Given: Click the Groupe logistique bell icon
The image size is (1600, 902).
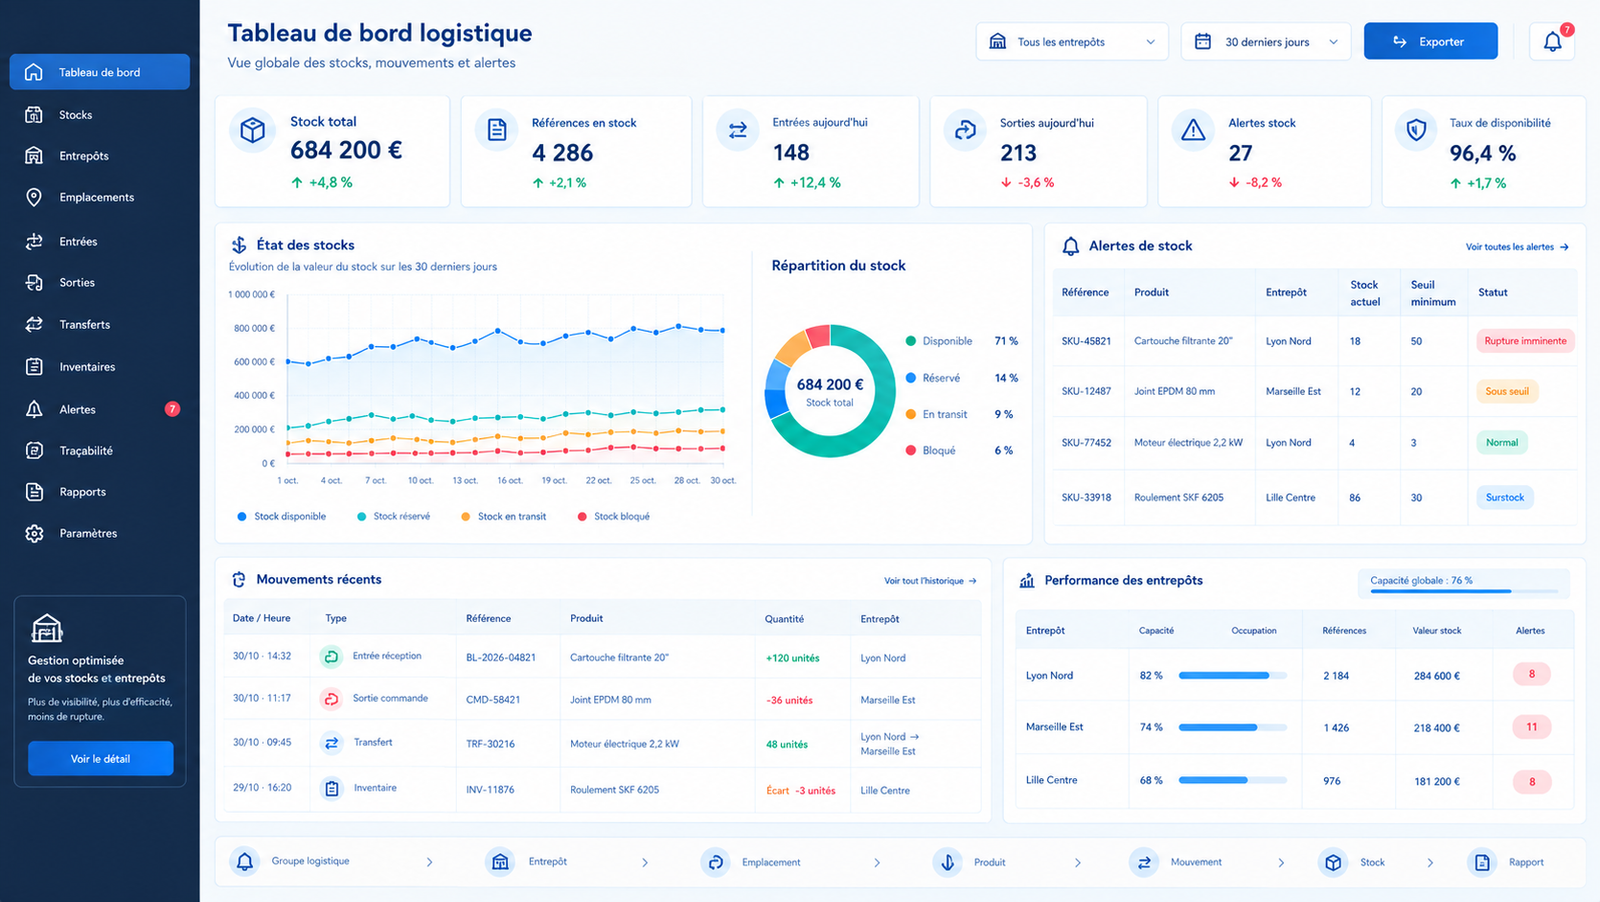Looking at the screenshot, I should coord(245,861).
